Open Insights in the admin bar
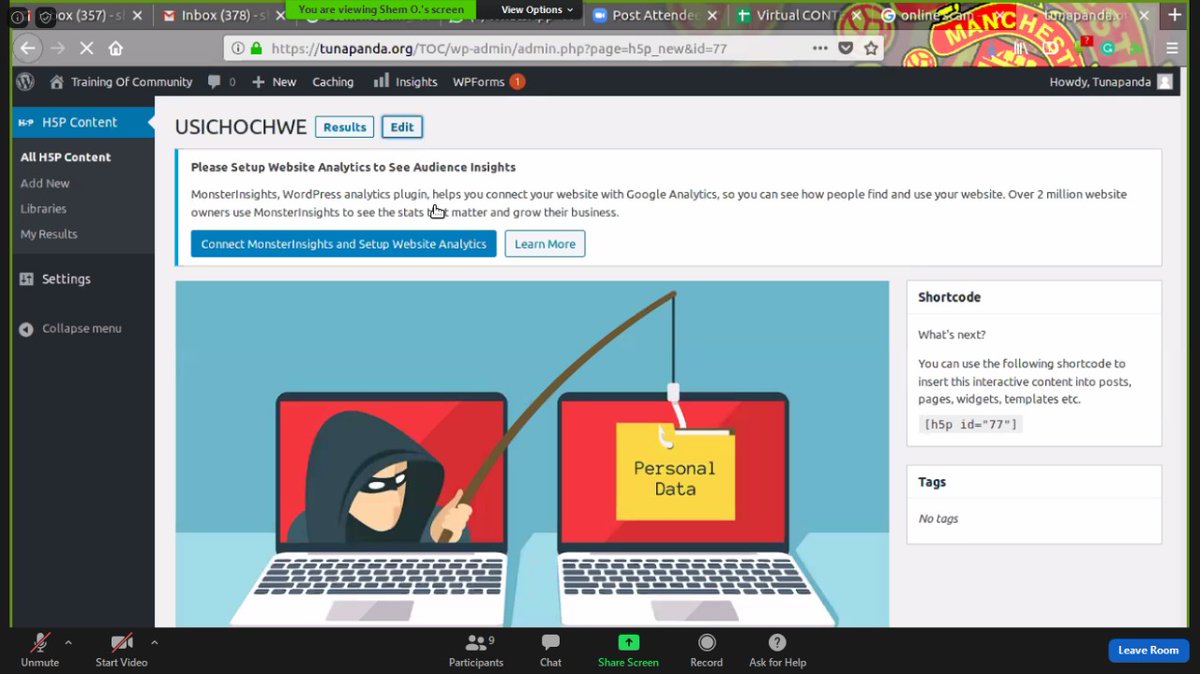 point(405,82)
